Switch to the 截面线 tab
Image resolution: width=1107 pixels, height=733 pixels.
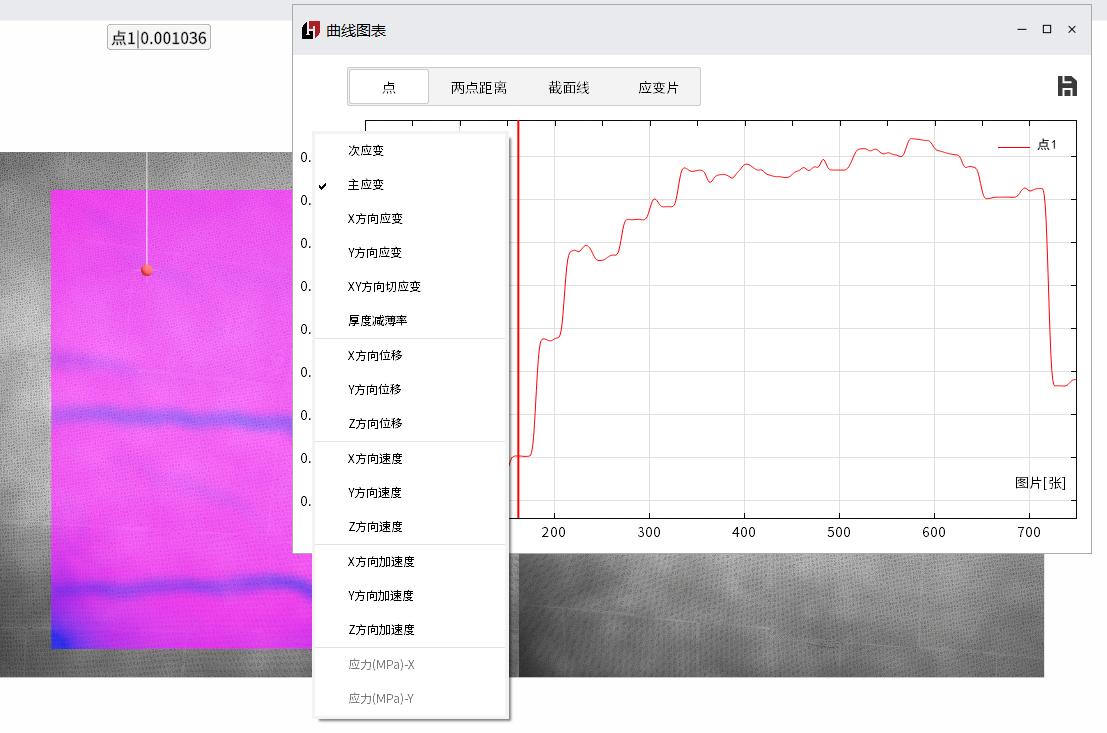tap(569, 88)
